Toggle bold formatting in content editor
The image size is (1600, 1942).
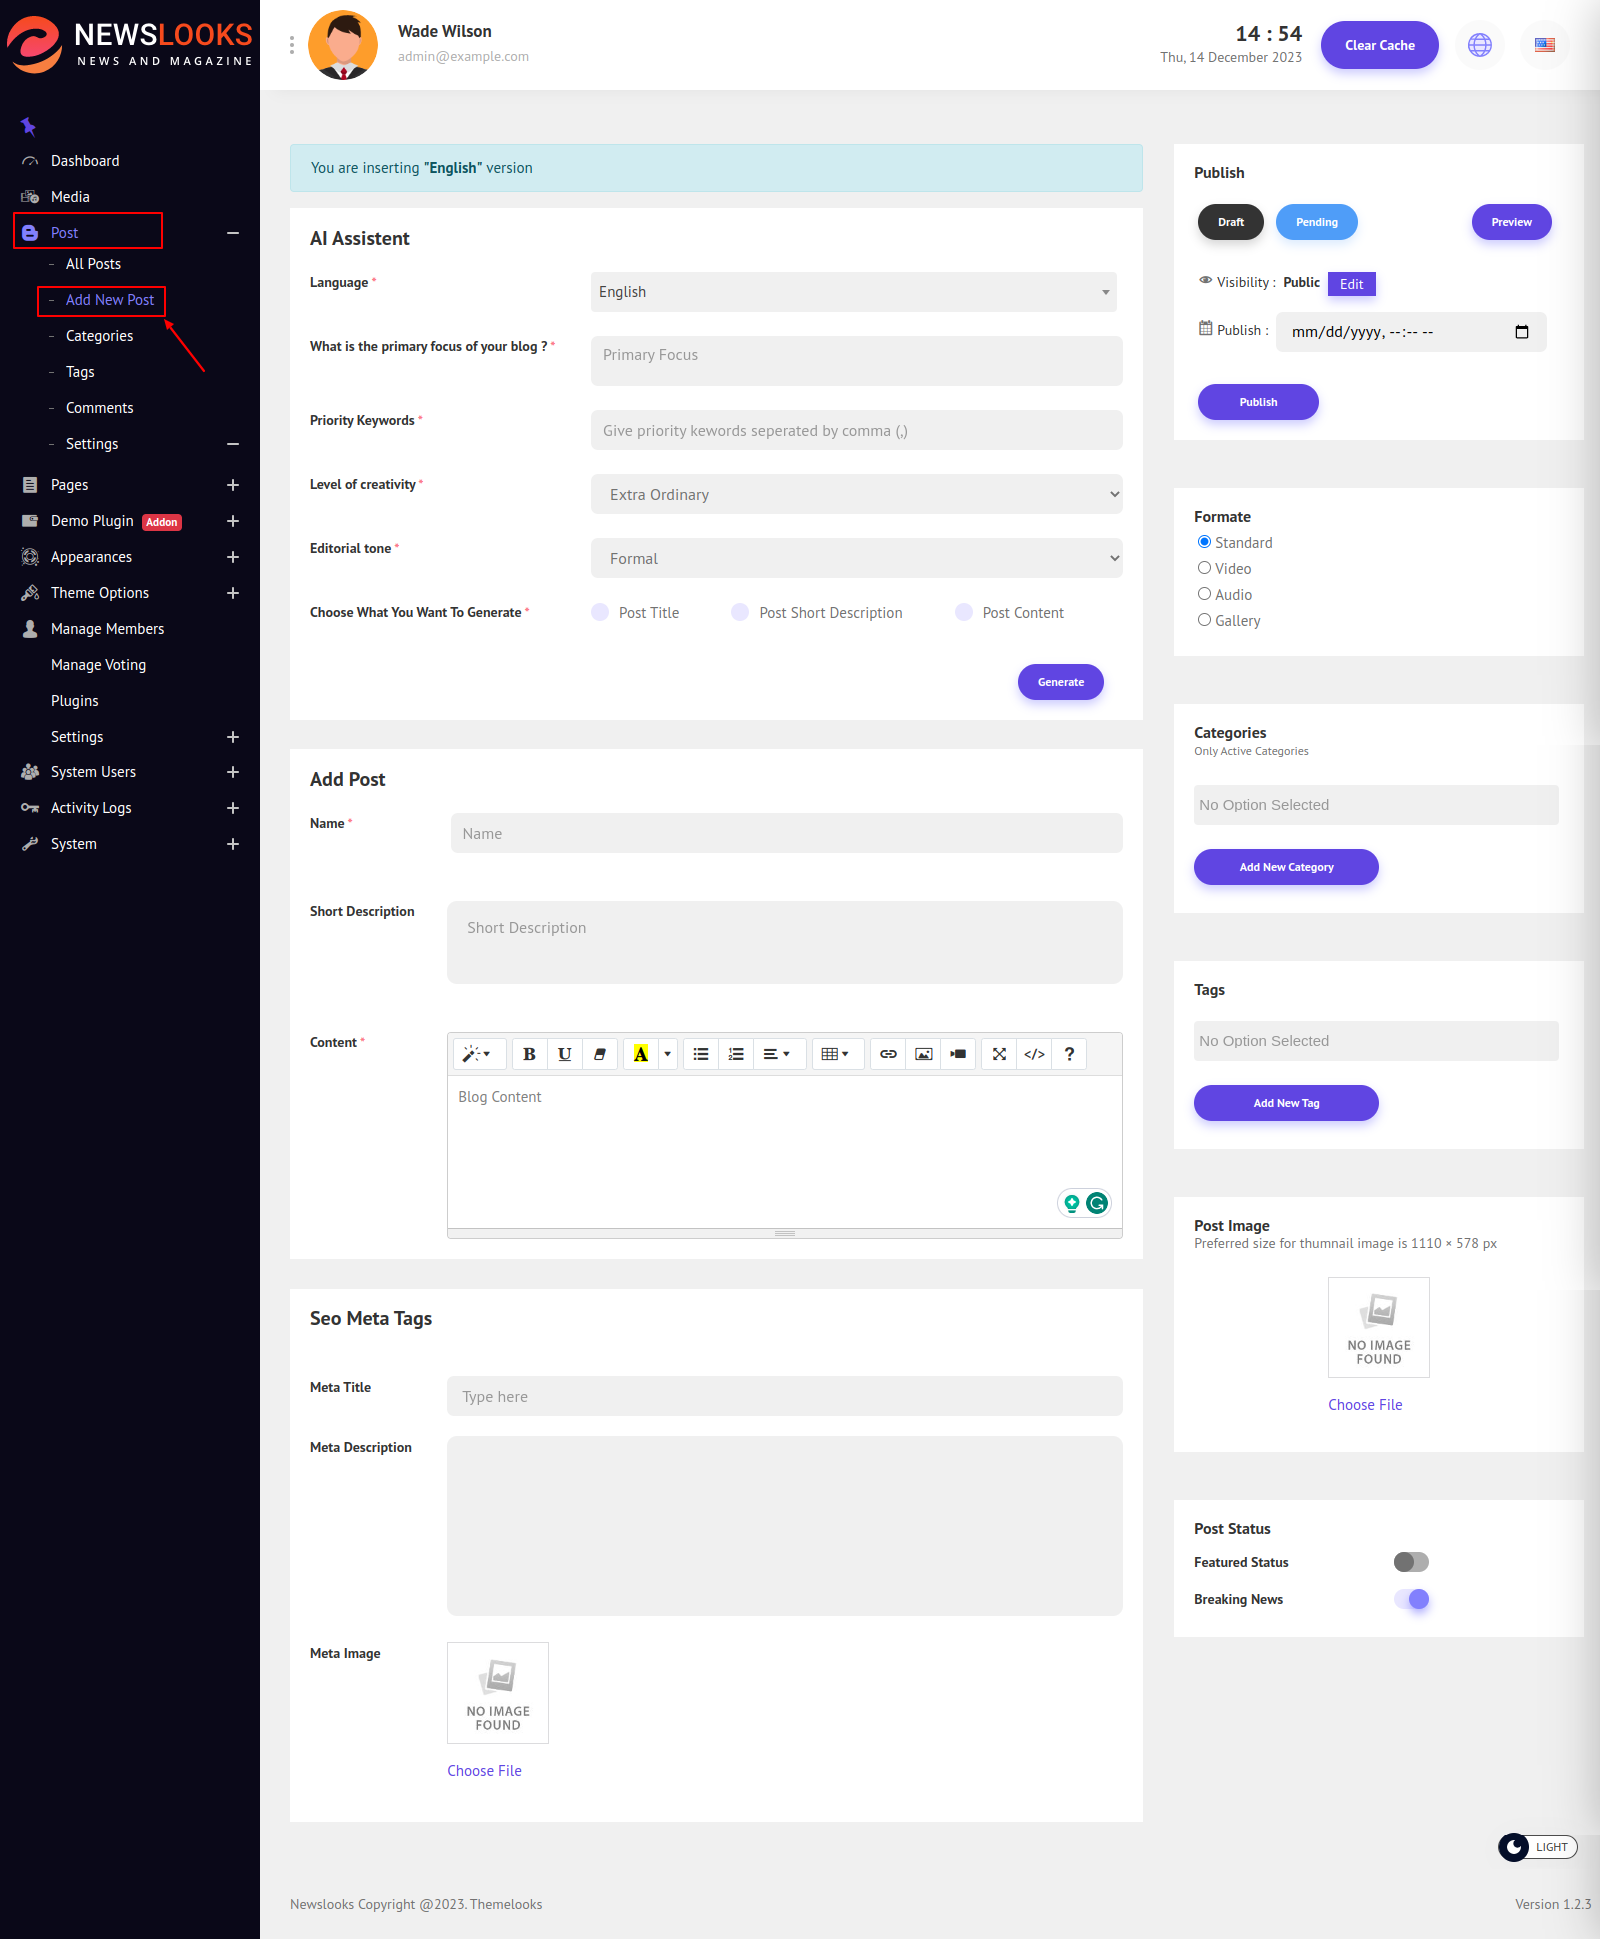pyautogui.click(x=529, y=1054)
